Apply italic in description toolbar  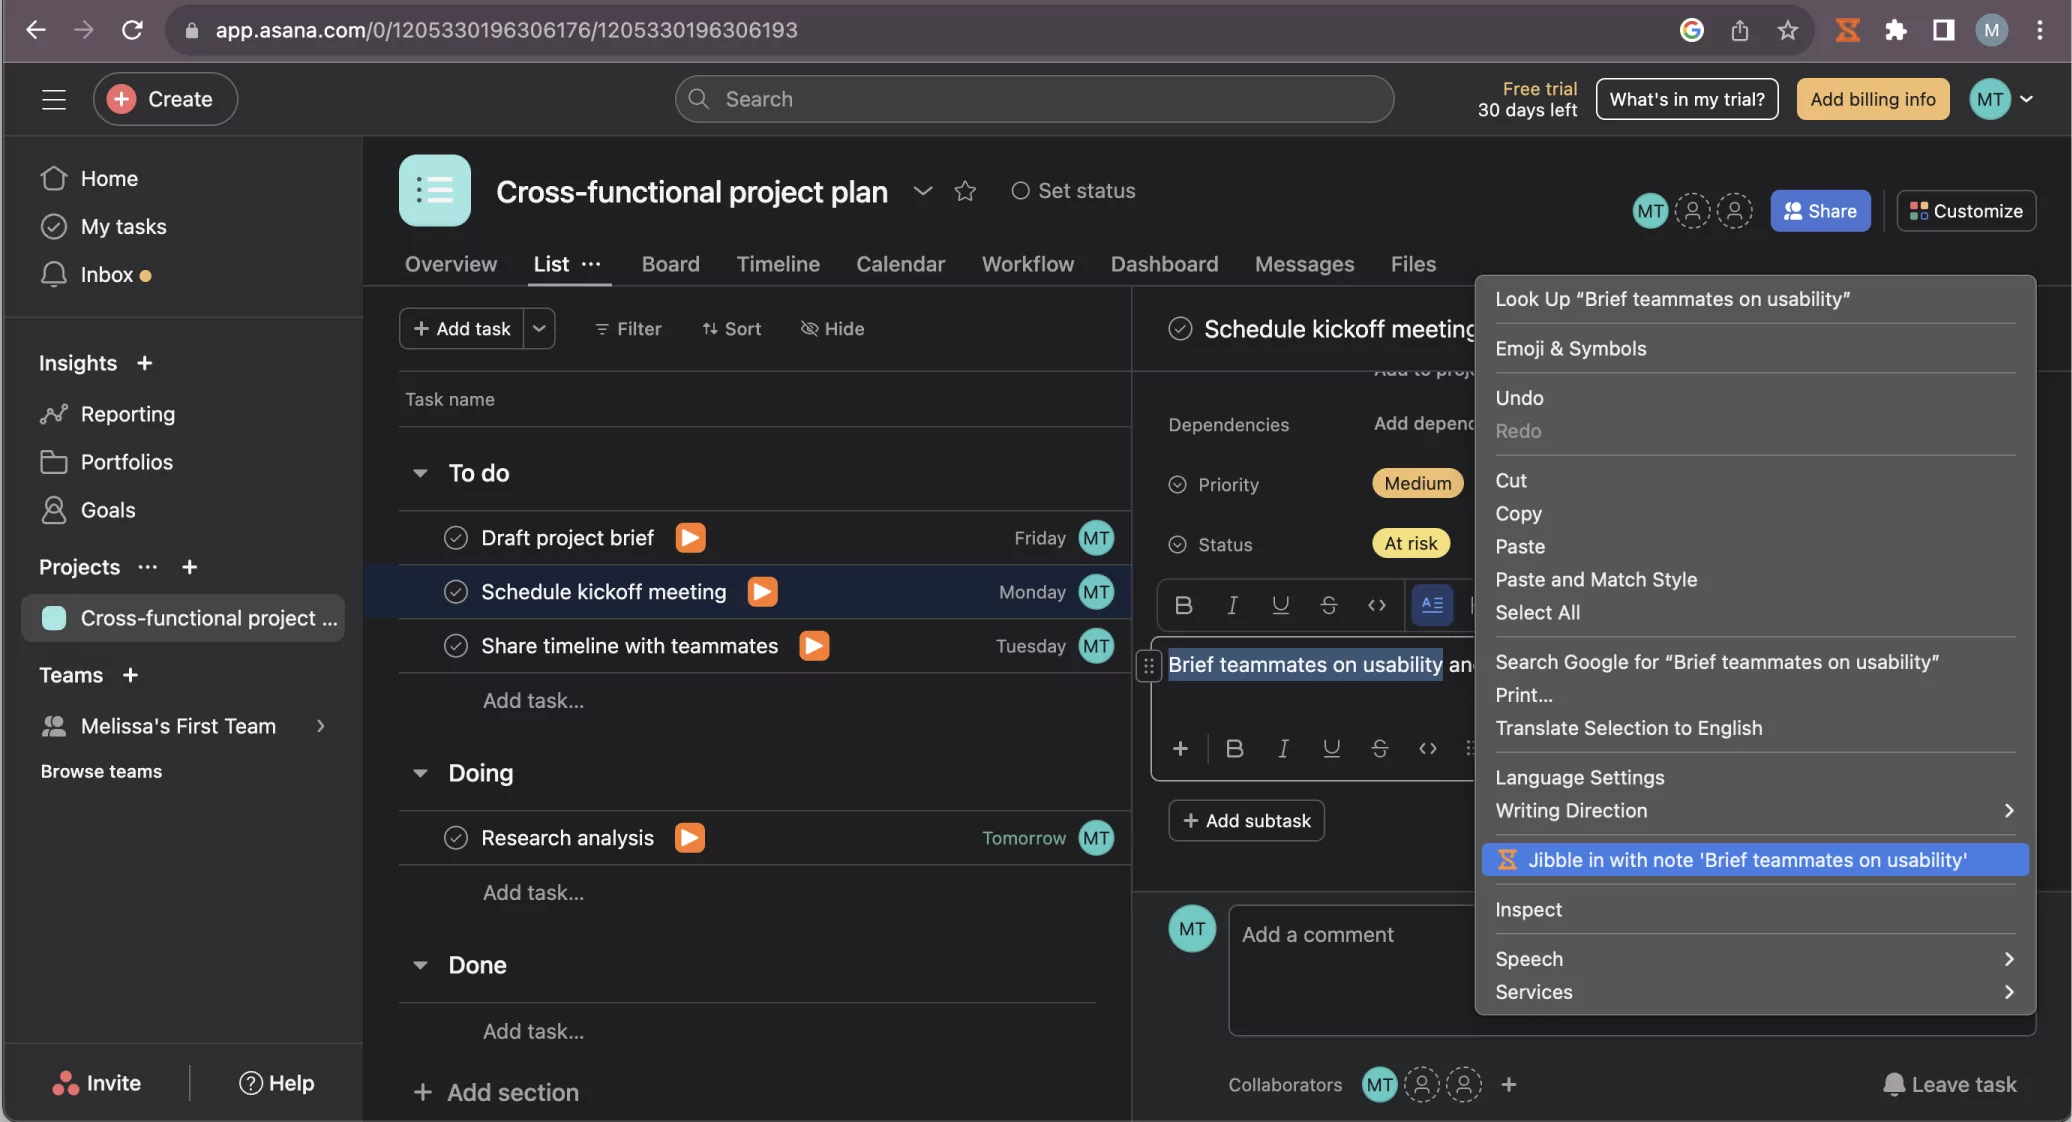1232,605
